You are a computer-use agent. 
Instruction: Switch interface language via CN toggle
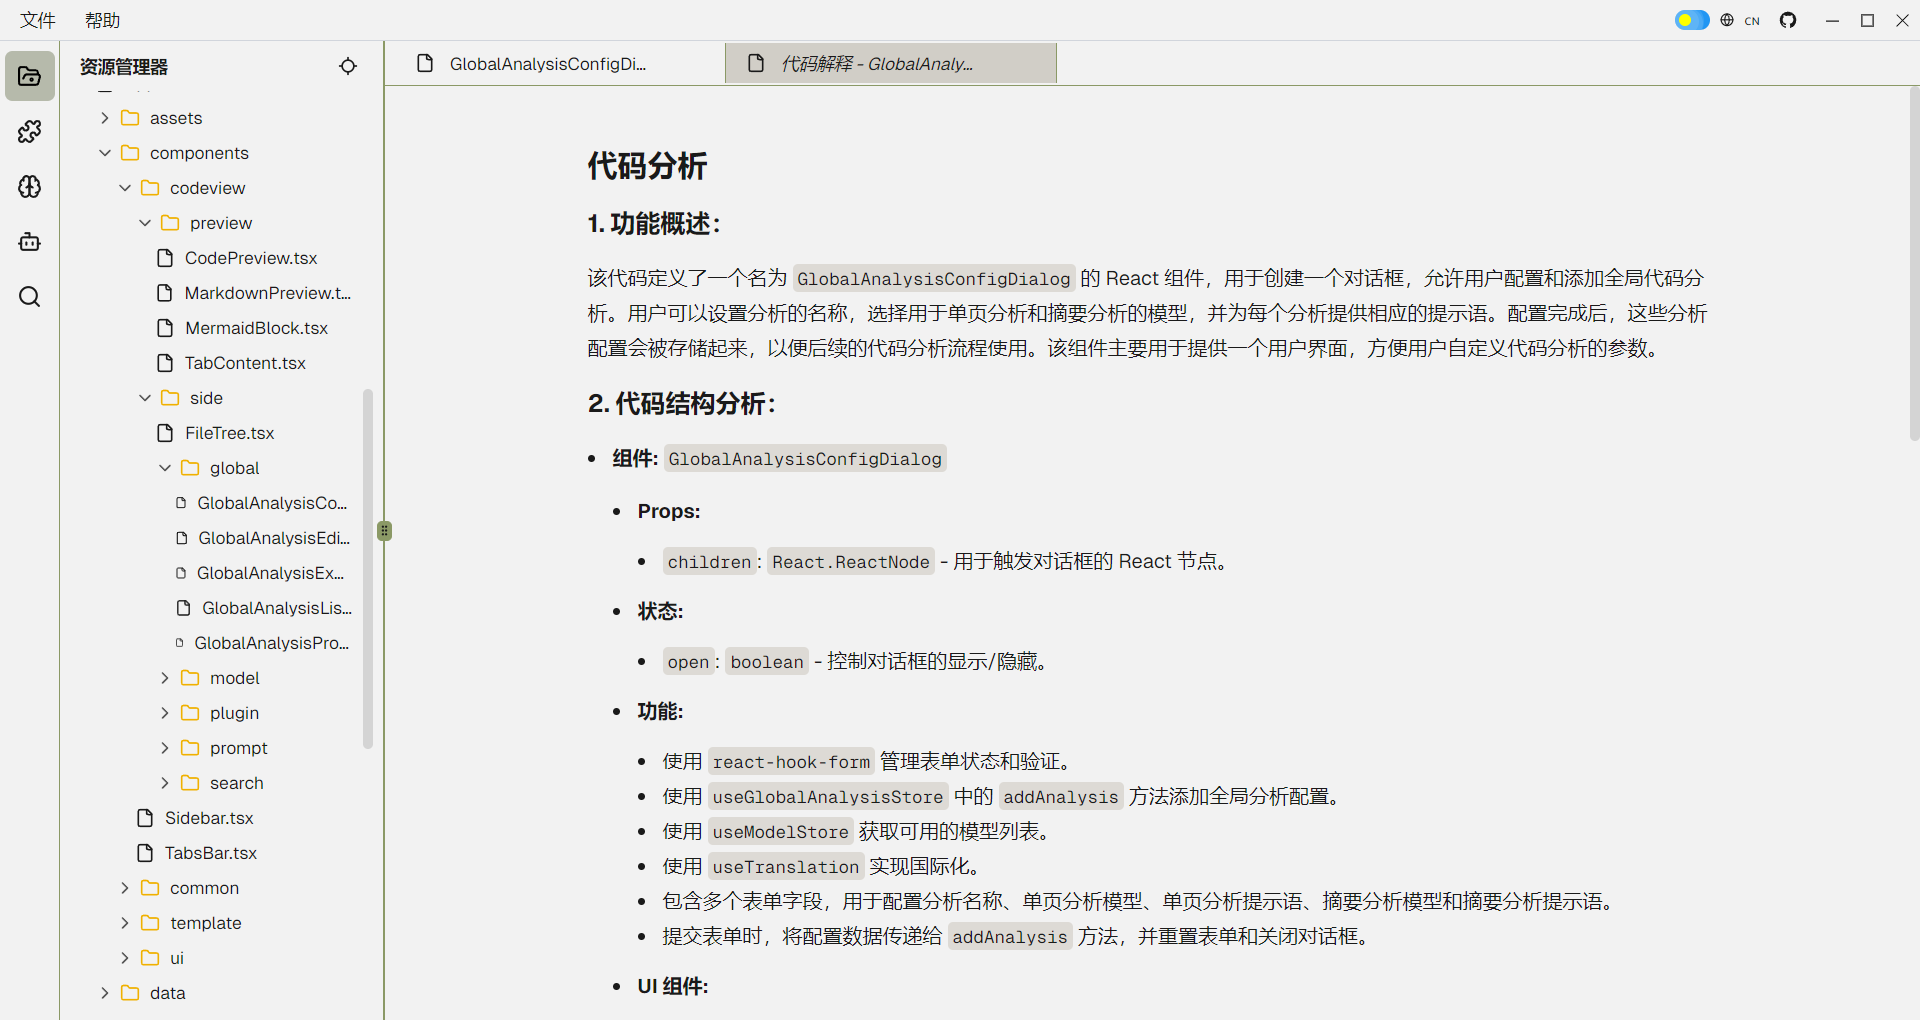tap(1754, 20)
